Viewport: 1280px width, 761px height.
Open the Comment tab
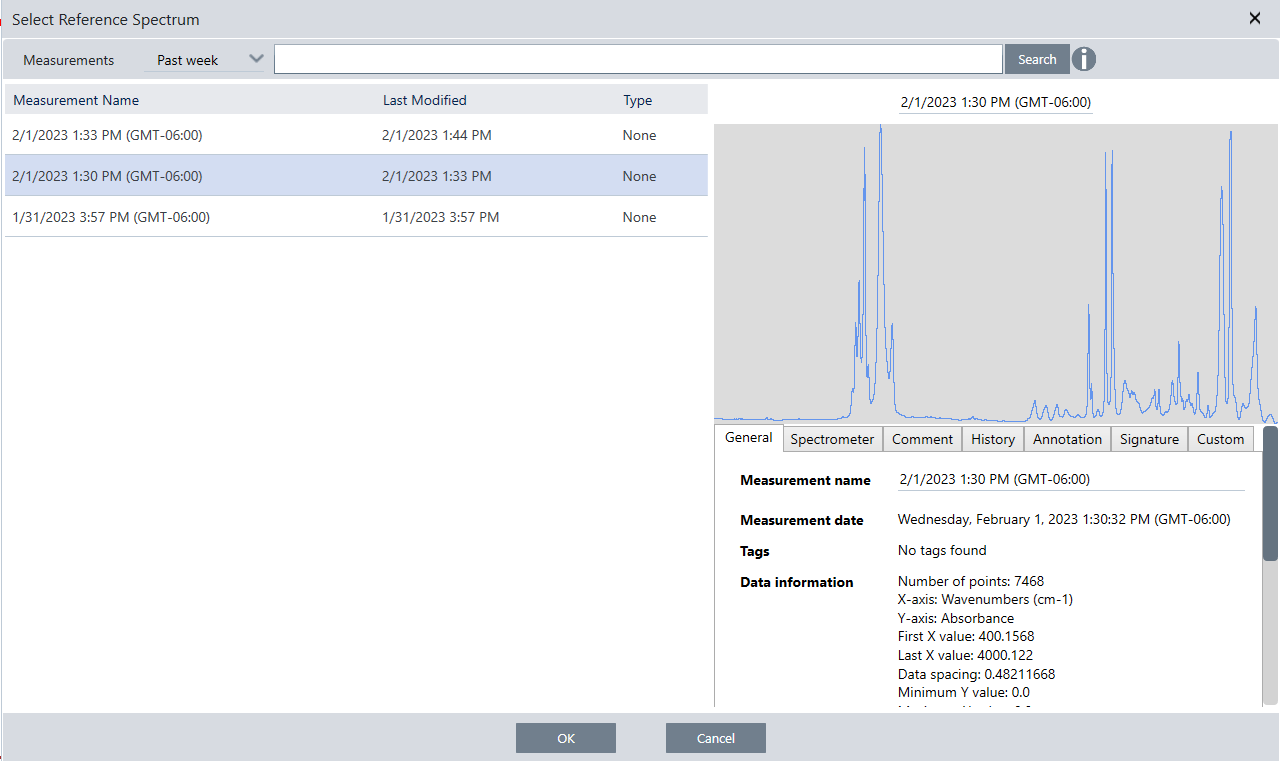[922, 439]
